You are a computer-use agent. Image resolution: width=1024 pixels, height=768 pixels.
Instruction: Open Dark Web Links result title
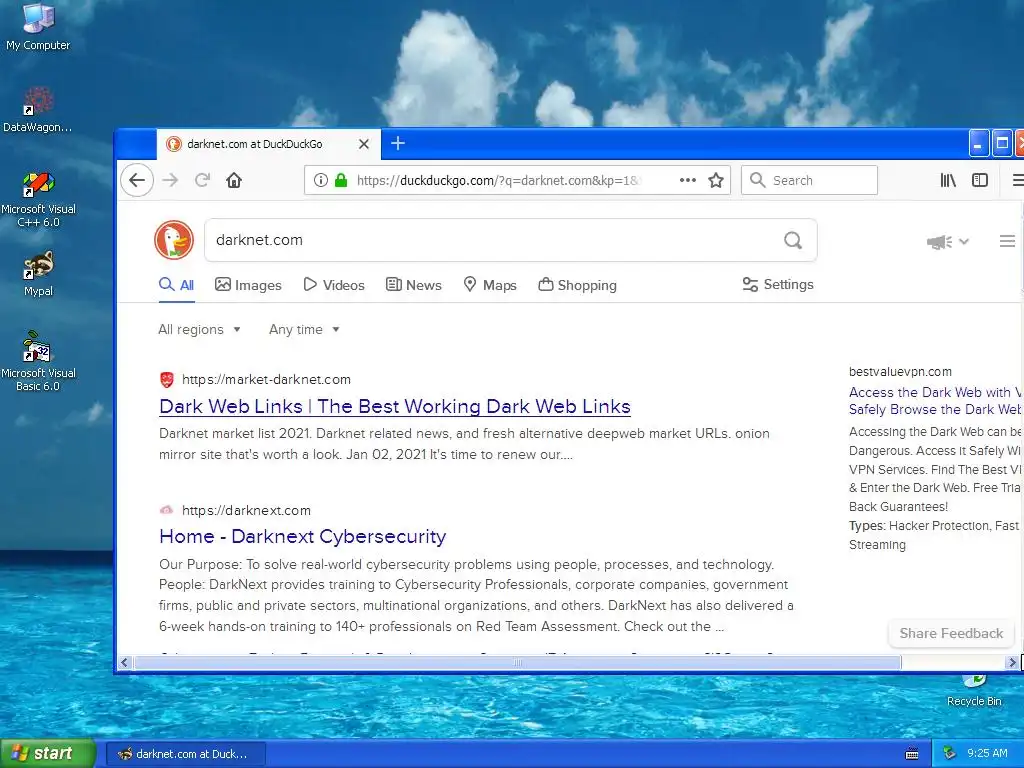coord(394,406)
